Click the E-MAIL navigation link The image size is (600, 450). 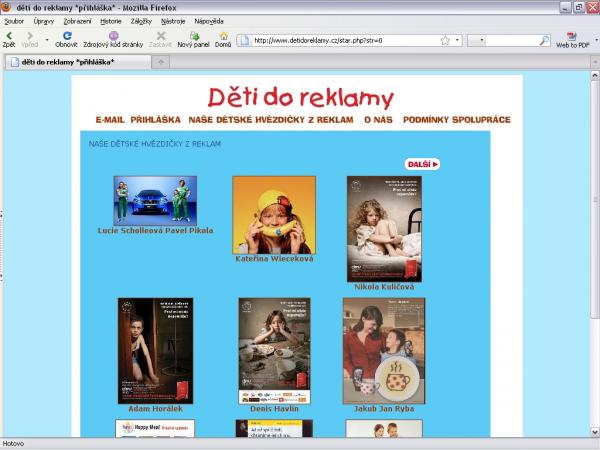(x=110, y=120)
